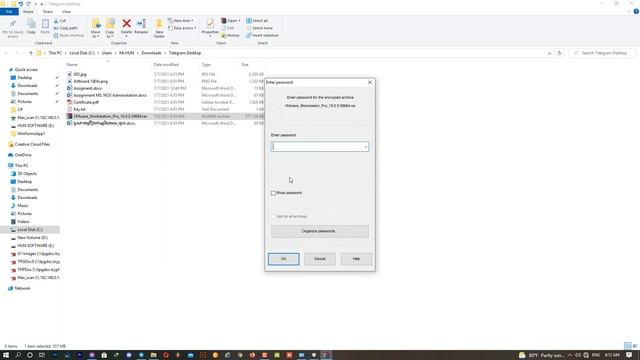The height and width of the screenshot is (360, 640).
Task: Select OneDrive in navigation pane
Action: coord(23,155)
